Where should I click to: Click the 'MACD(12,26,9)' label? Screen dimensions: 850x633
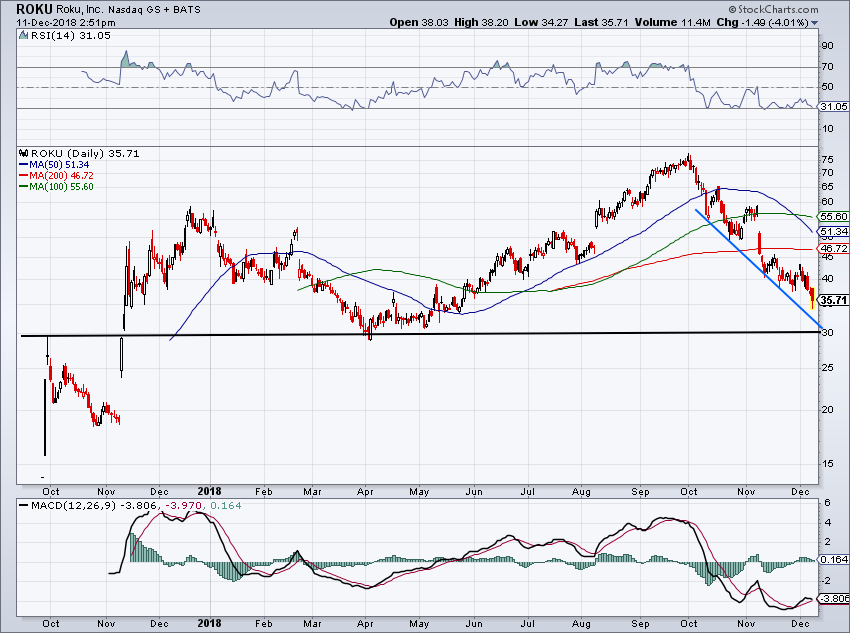click(x=73, y=506)
